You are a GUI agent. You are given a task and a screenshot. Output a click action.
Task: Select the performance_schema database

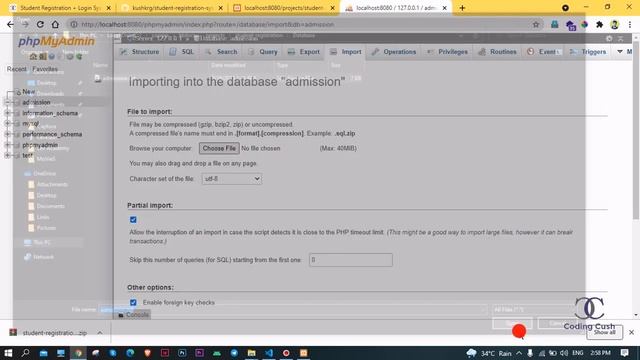[x=52, y=134]
